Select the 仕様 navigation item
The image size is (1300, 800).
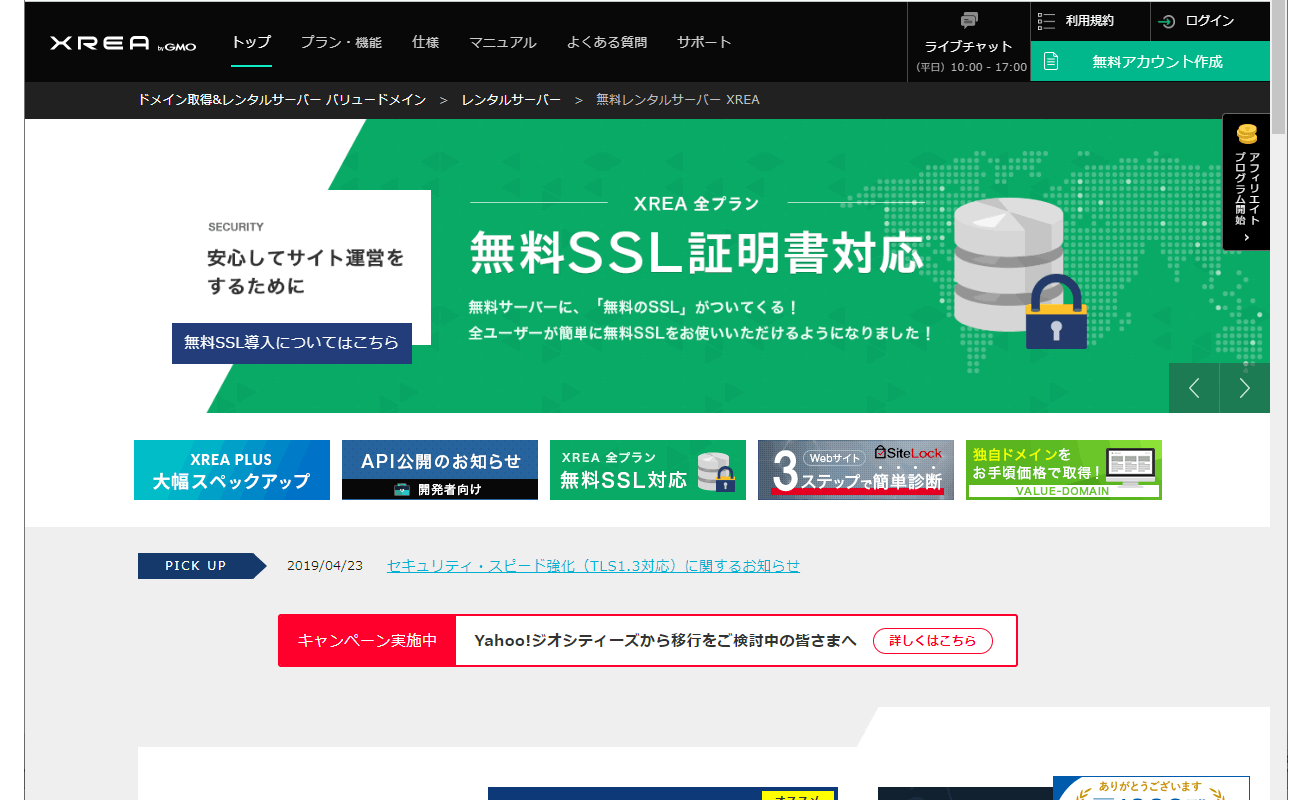(x=425, y=42)
